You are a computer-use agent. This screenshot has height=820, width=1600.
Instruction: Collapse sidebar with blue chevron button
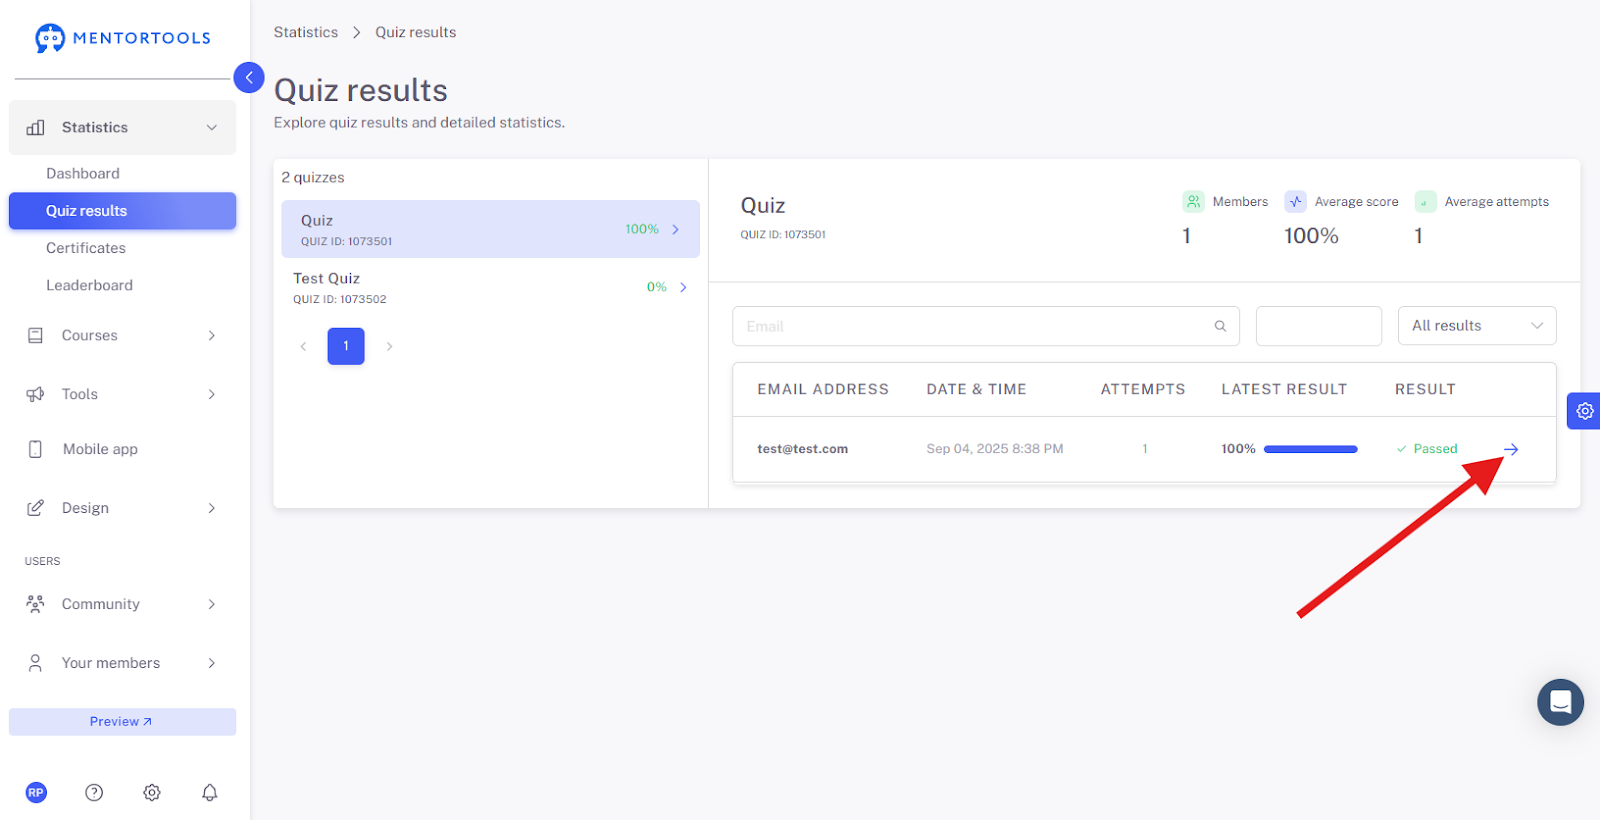click(249, 77)
